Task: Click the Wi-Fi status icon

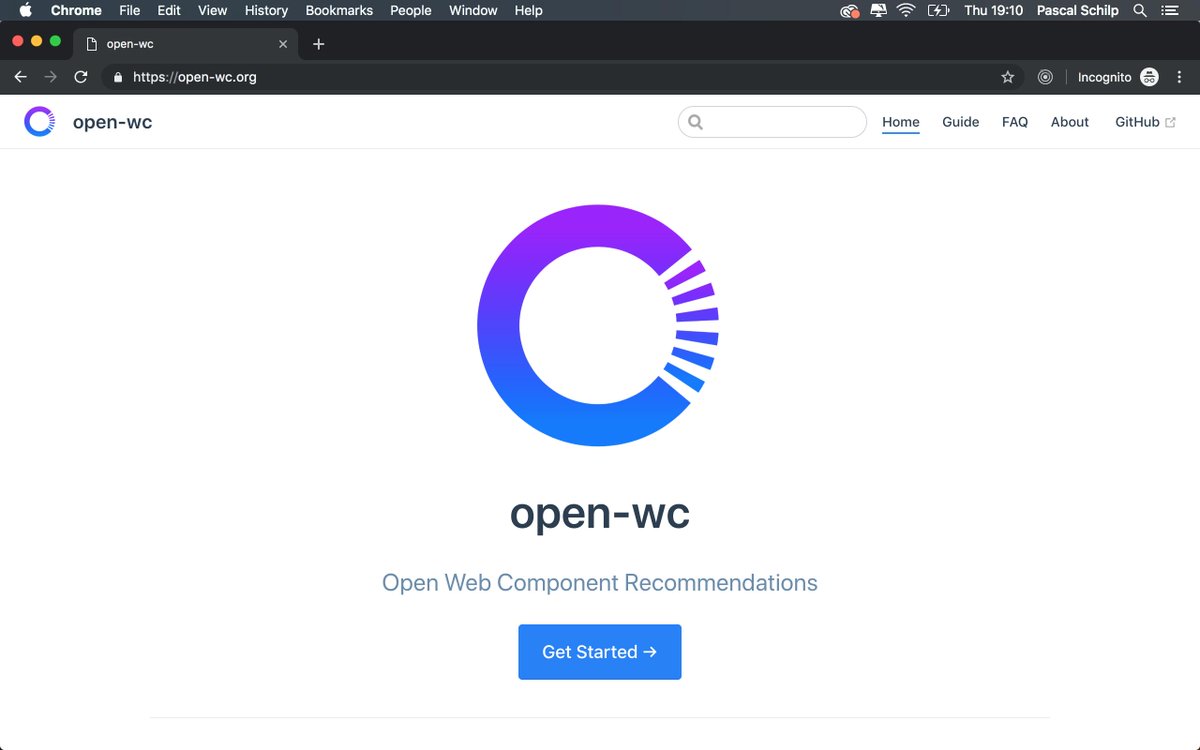Action: point(906,10)
